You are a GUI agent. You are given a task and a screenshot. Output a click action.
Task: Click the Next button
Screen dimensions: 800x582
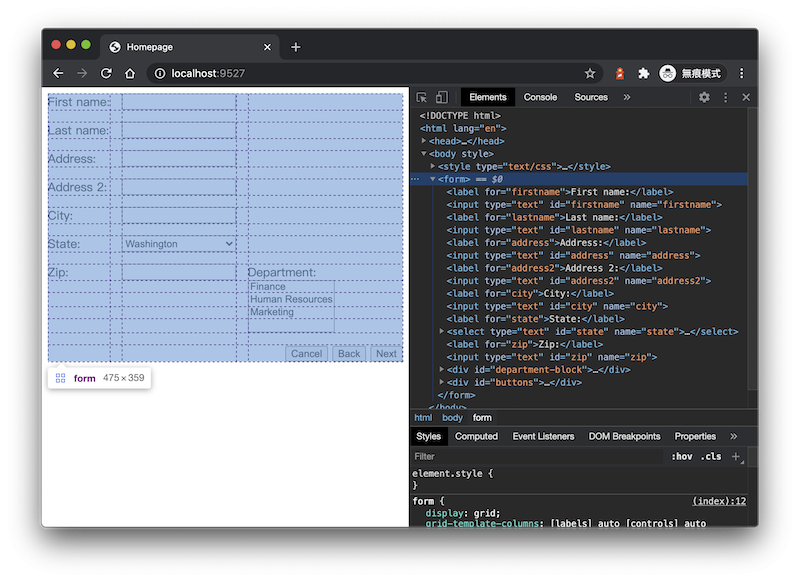(386, 354)
